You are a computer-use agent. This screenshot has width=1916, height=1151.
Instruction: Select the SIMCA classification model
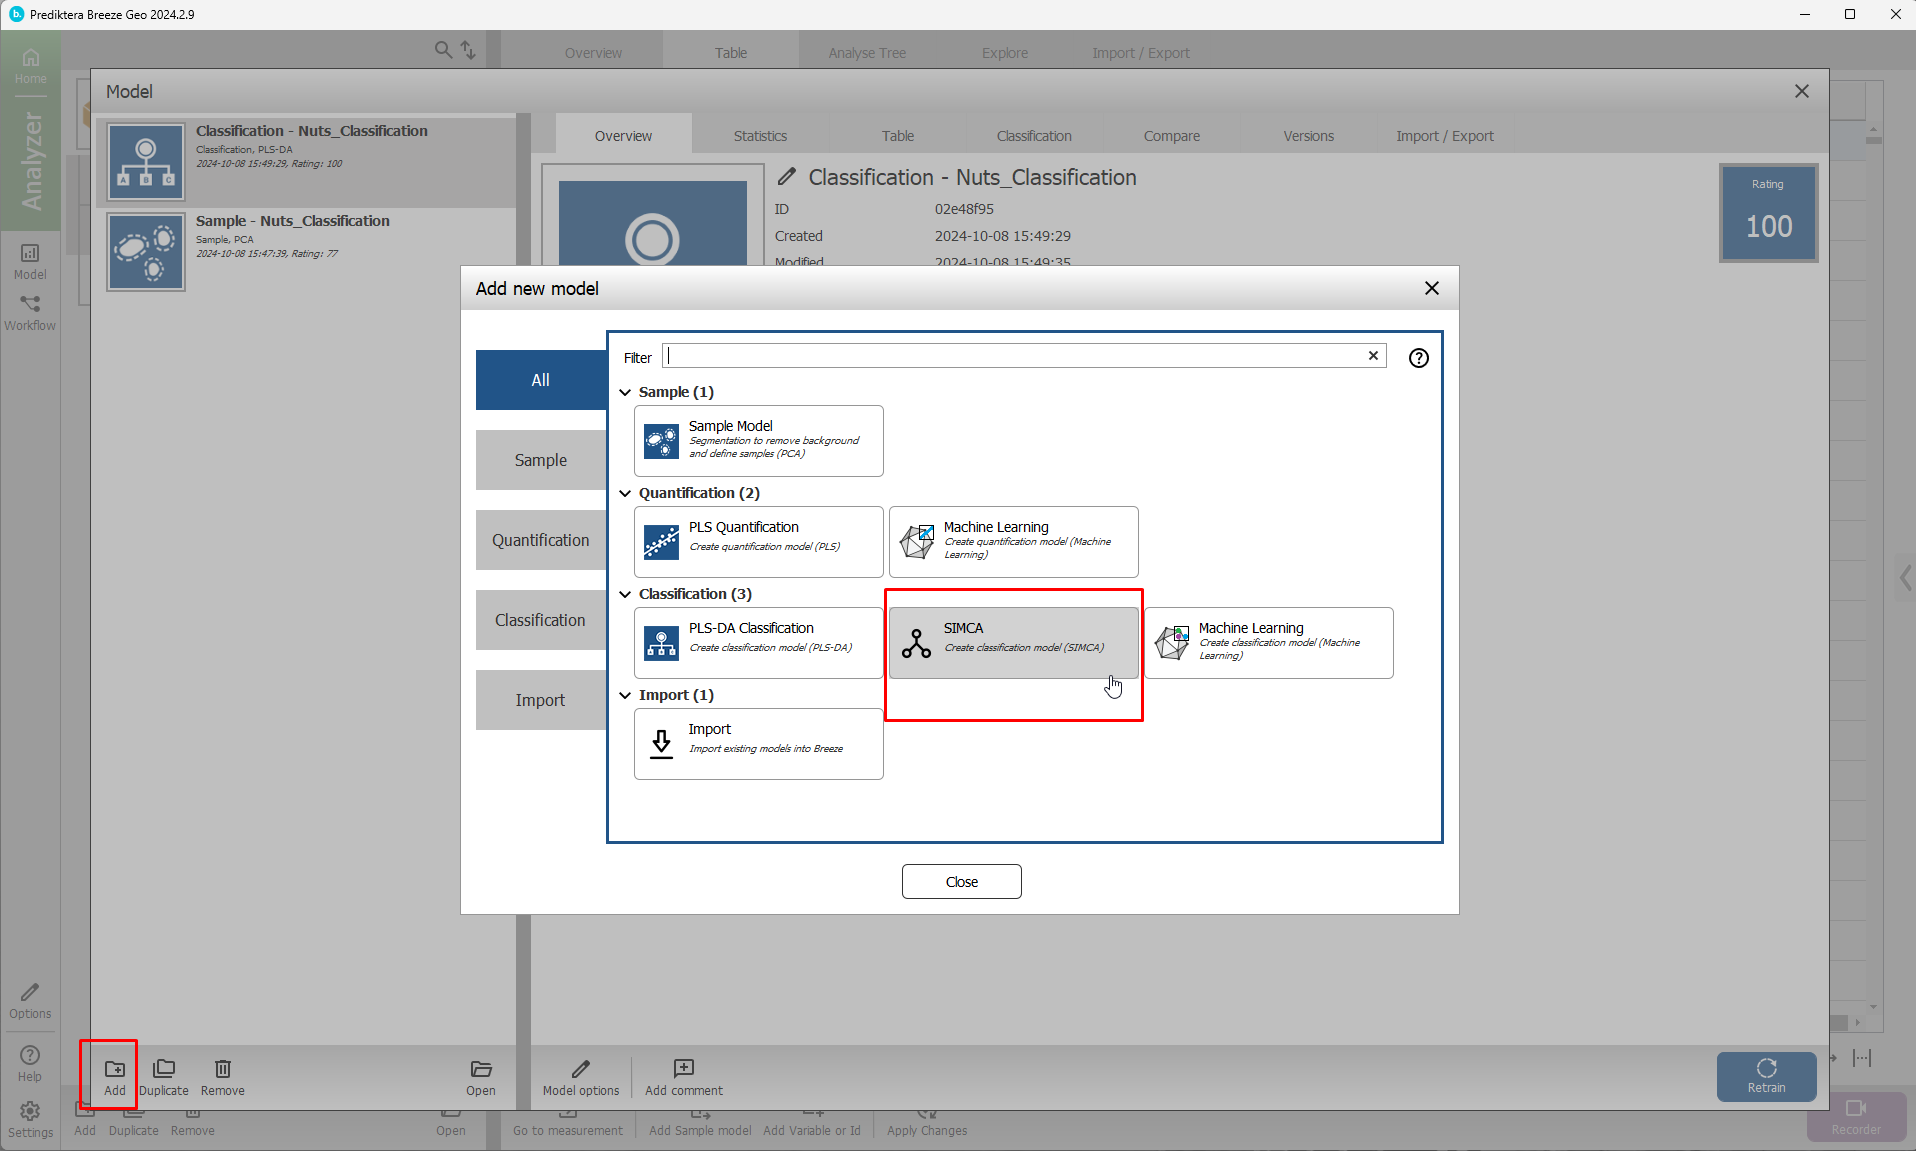(x=1013, y=642)
